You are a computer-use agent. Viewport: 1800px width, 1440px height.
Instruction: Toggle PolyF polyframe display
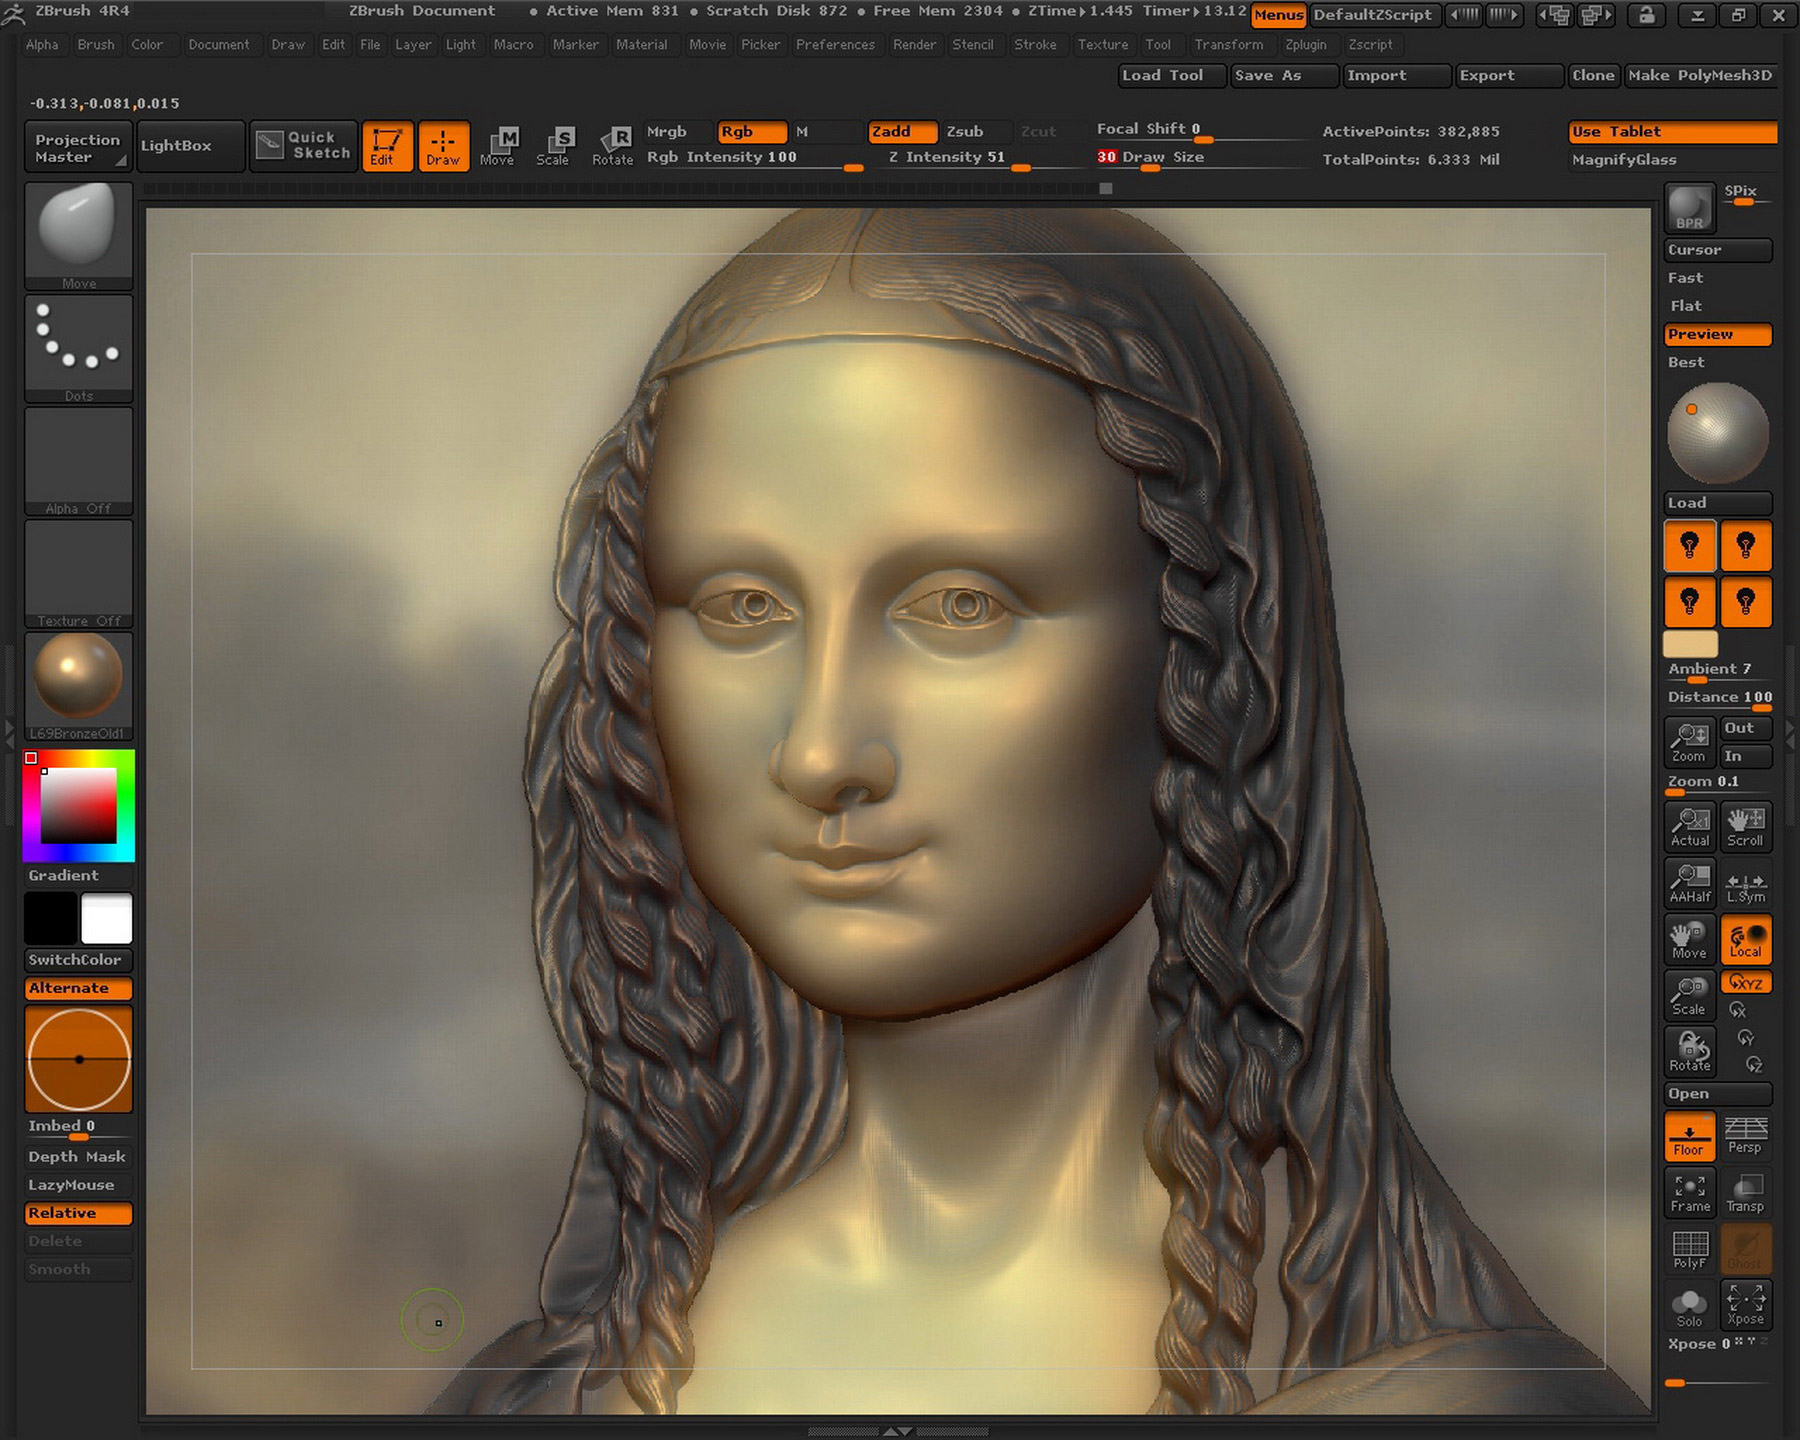click(x=1690, y=1249)
